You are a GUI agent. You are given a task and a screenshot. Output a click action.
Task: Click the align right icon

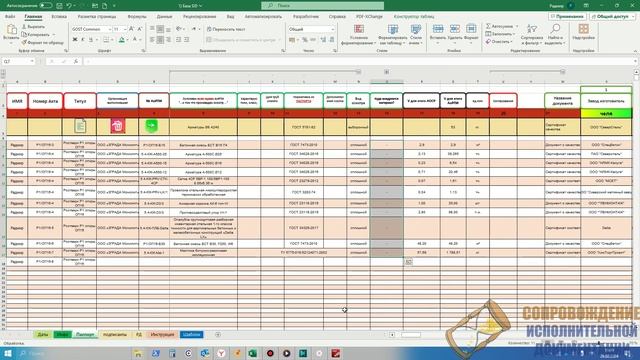(169, 40)
